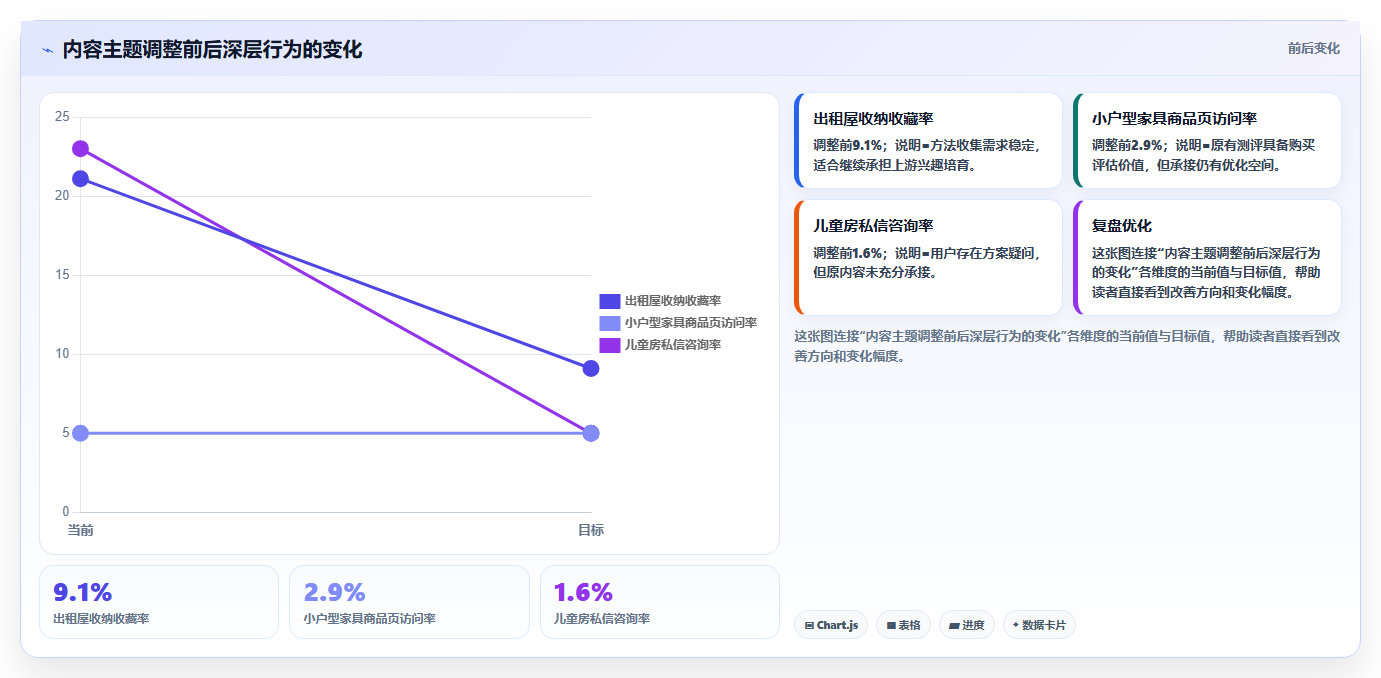The height and width of the screenshot is (678, 1381).
Task: Click the 表格 tag chip
Action: pyautogui.click(x=903, y=625)
